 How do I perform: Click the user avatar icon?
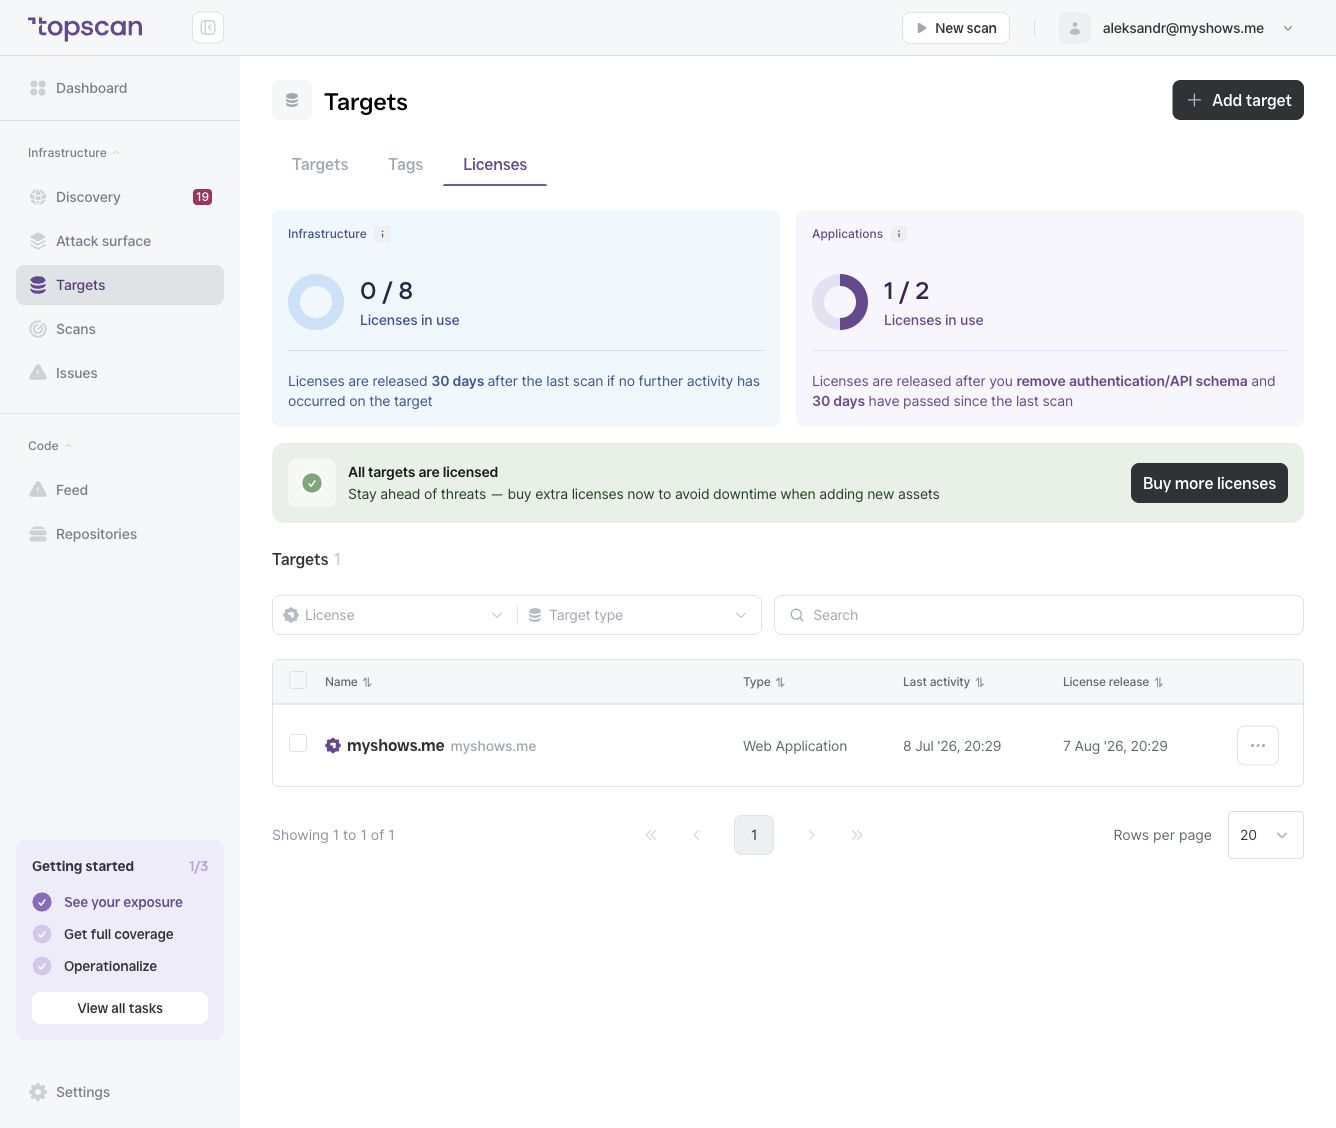pyautogui.click(x=1075, y=28)
